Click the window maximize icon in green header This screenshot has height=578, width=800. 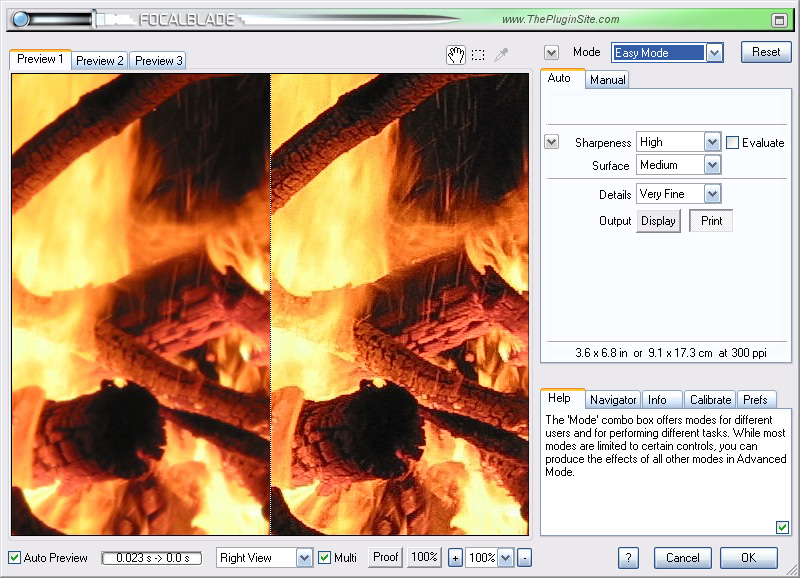click(x=779, y=20)
